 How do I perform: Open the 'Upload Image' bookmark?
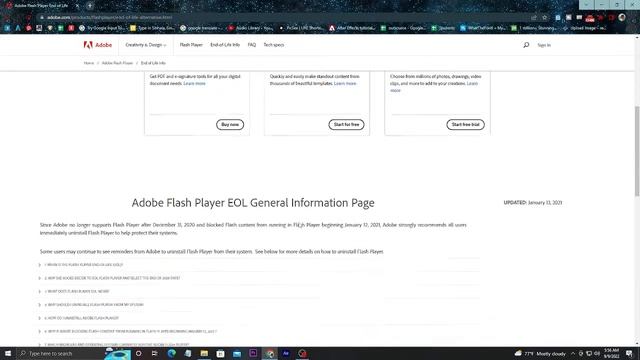[584, 28]
